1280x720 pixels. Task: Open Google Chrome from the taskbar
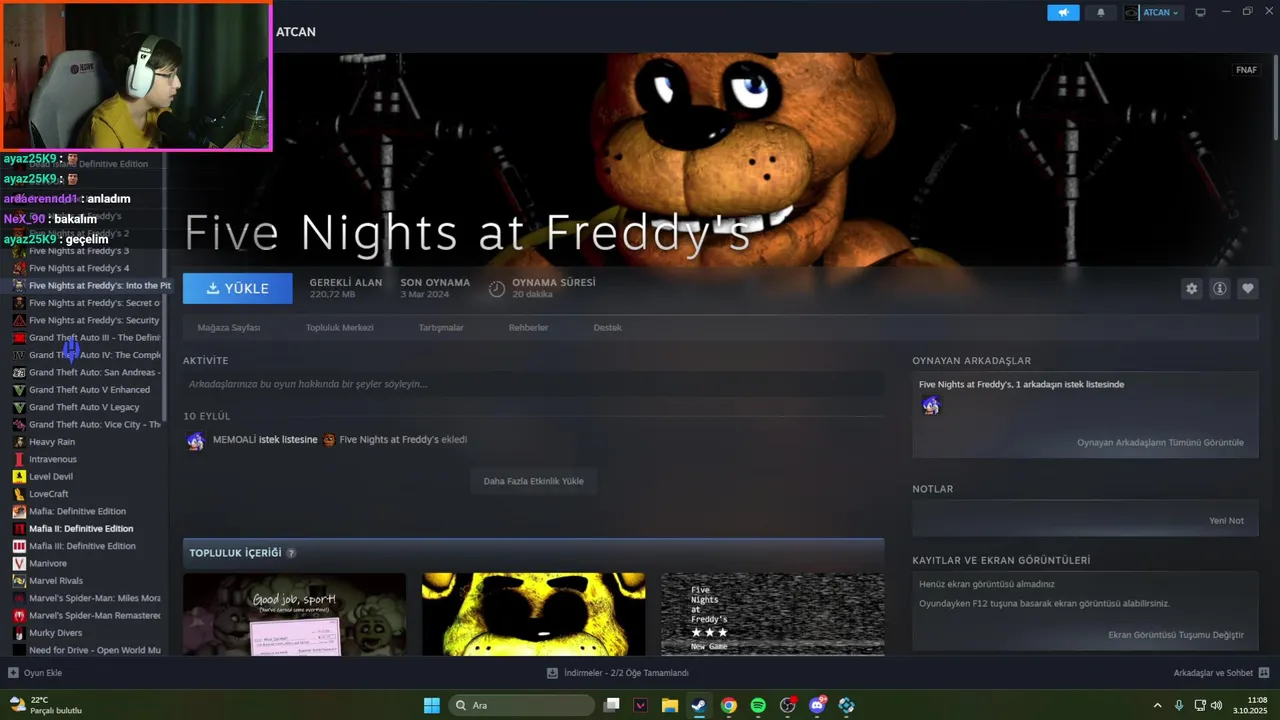click(x=729, y=705)
